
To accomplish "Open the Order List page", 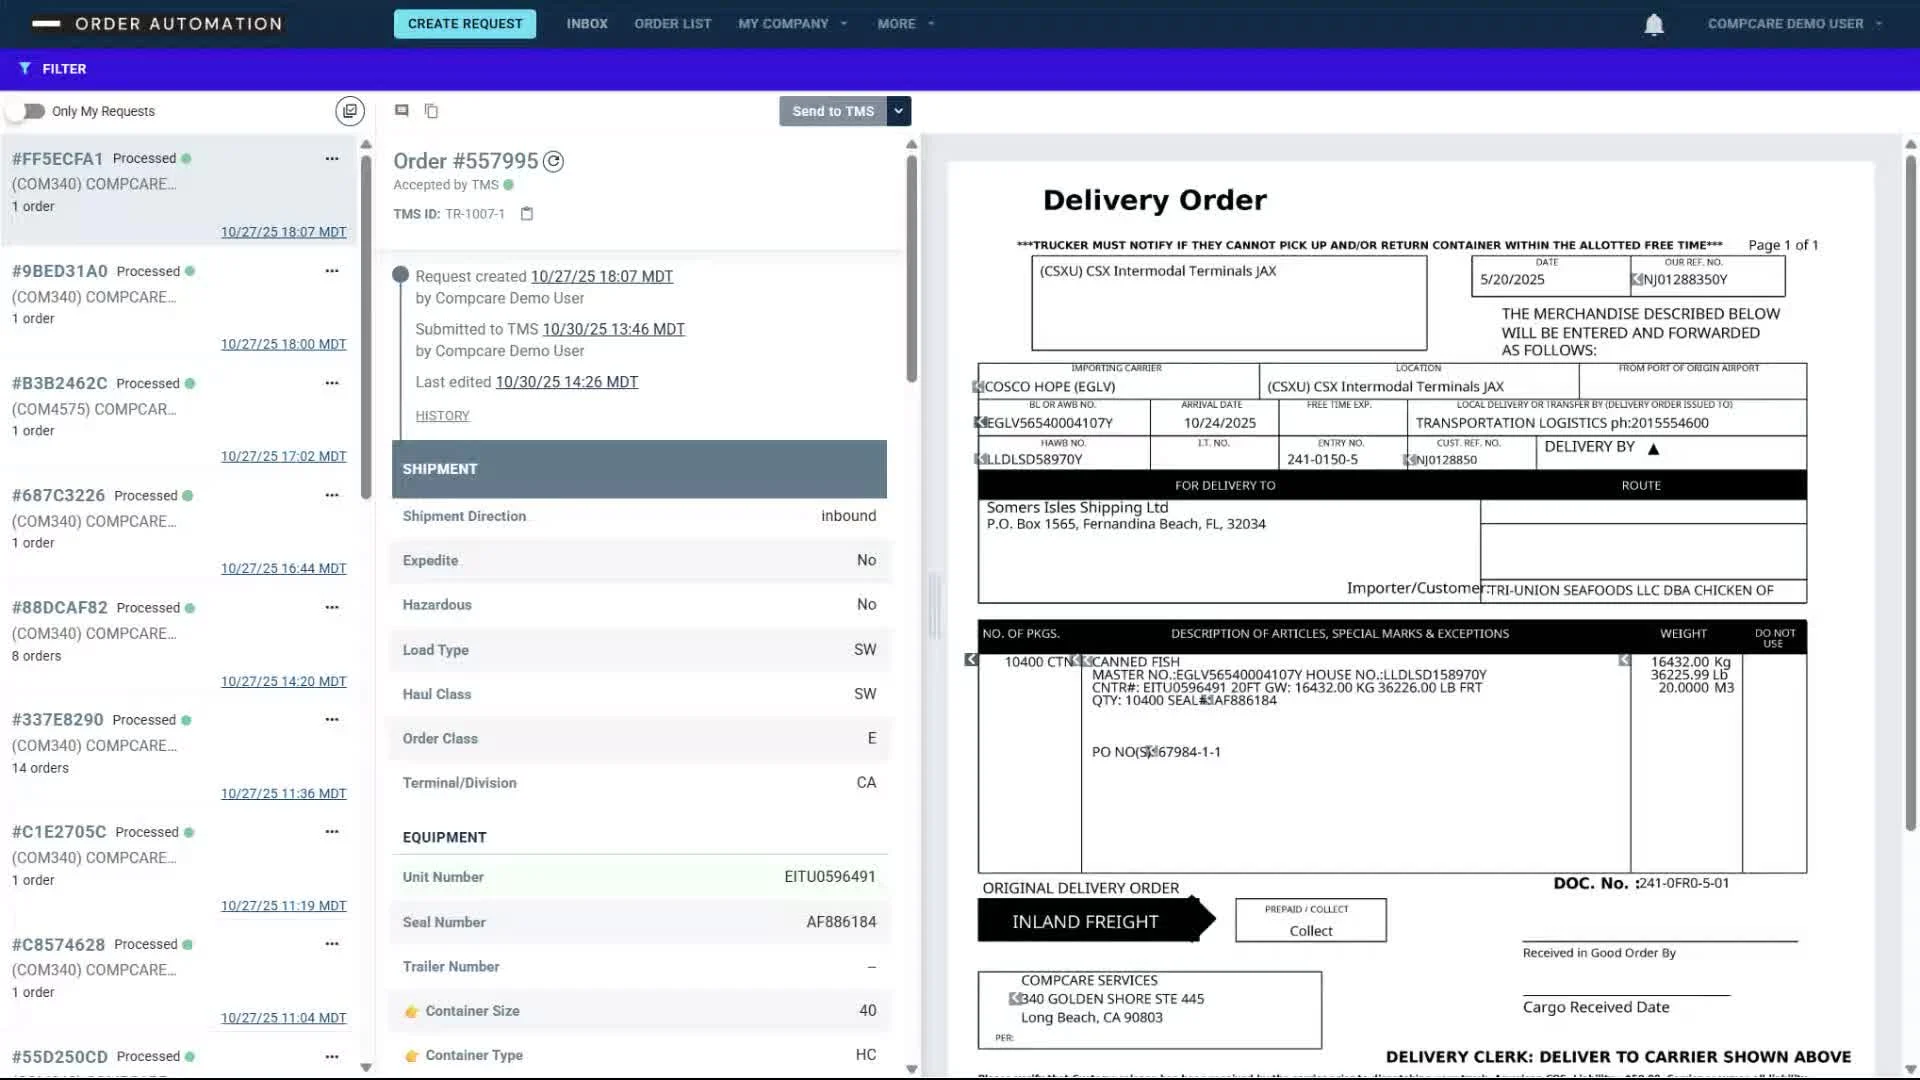I will coord(672,24).
